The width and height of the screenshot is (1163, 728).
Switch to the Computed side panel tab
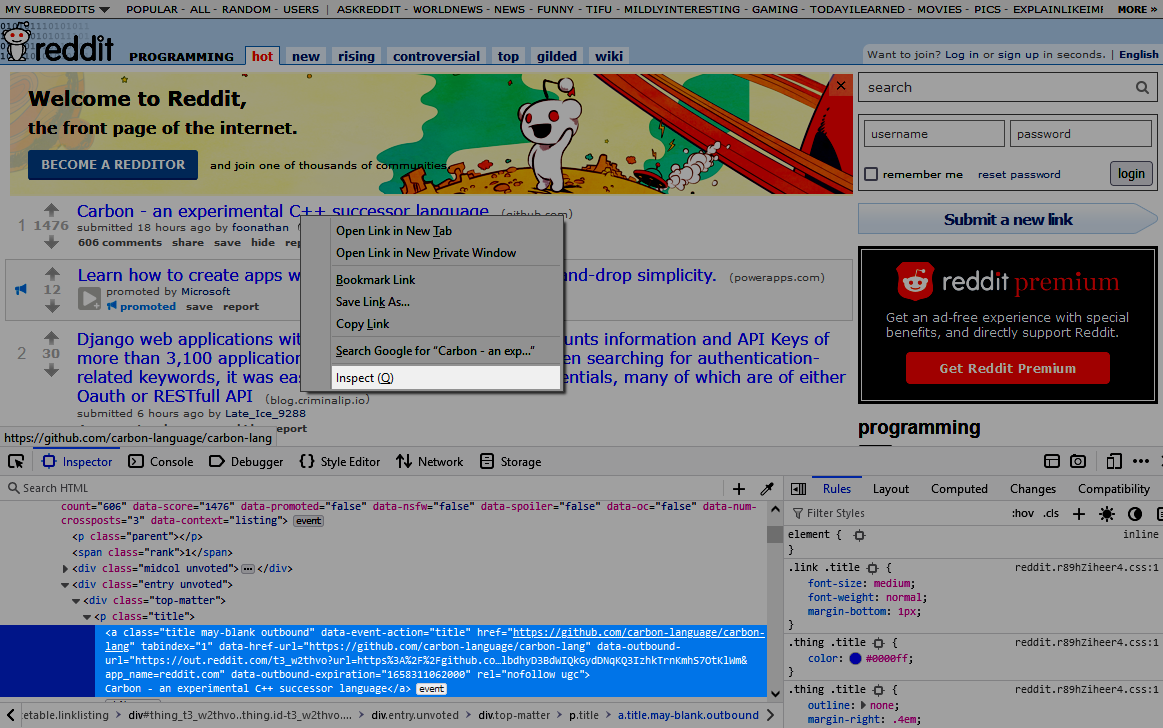[x=959, y=489]
